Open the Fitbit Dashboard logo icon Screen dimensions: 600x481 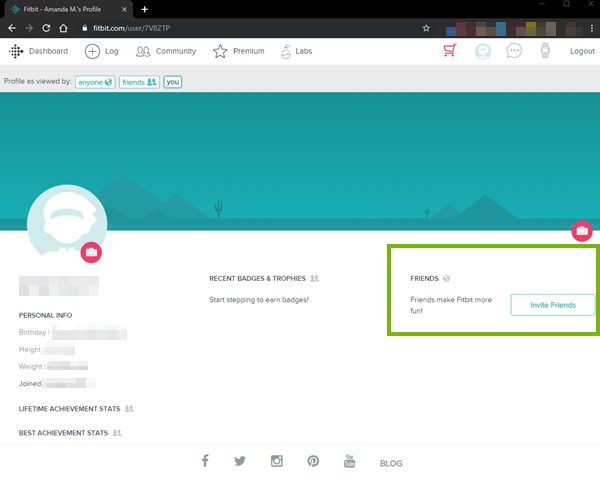coord(16,51)
